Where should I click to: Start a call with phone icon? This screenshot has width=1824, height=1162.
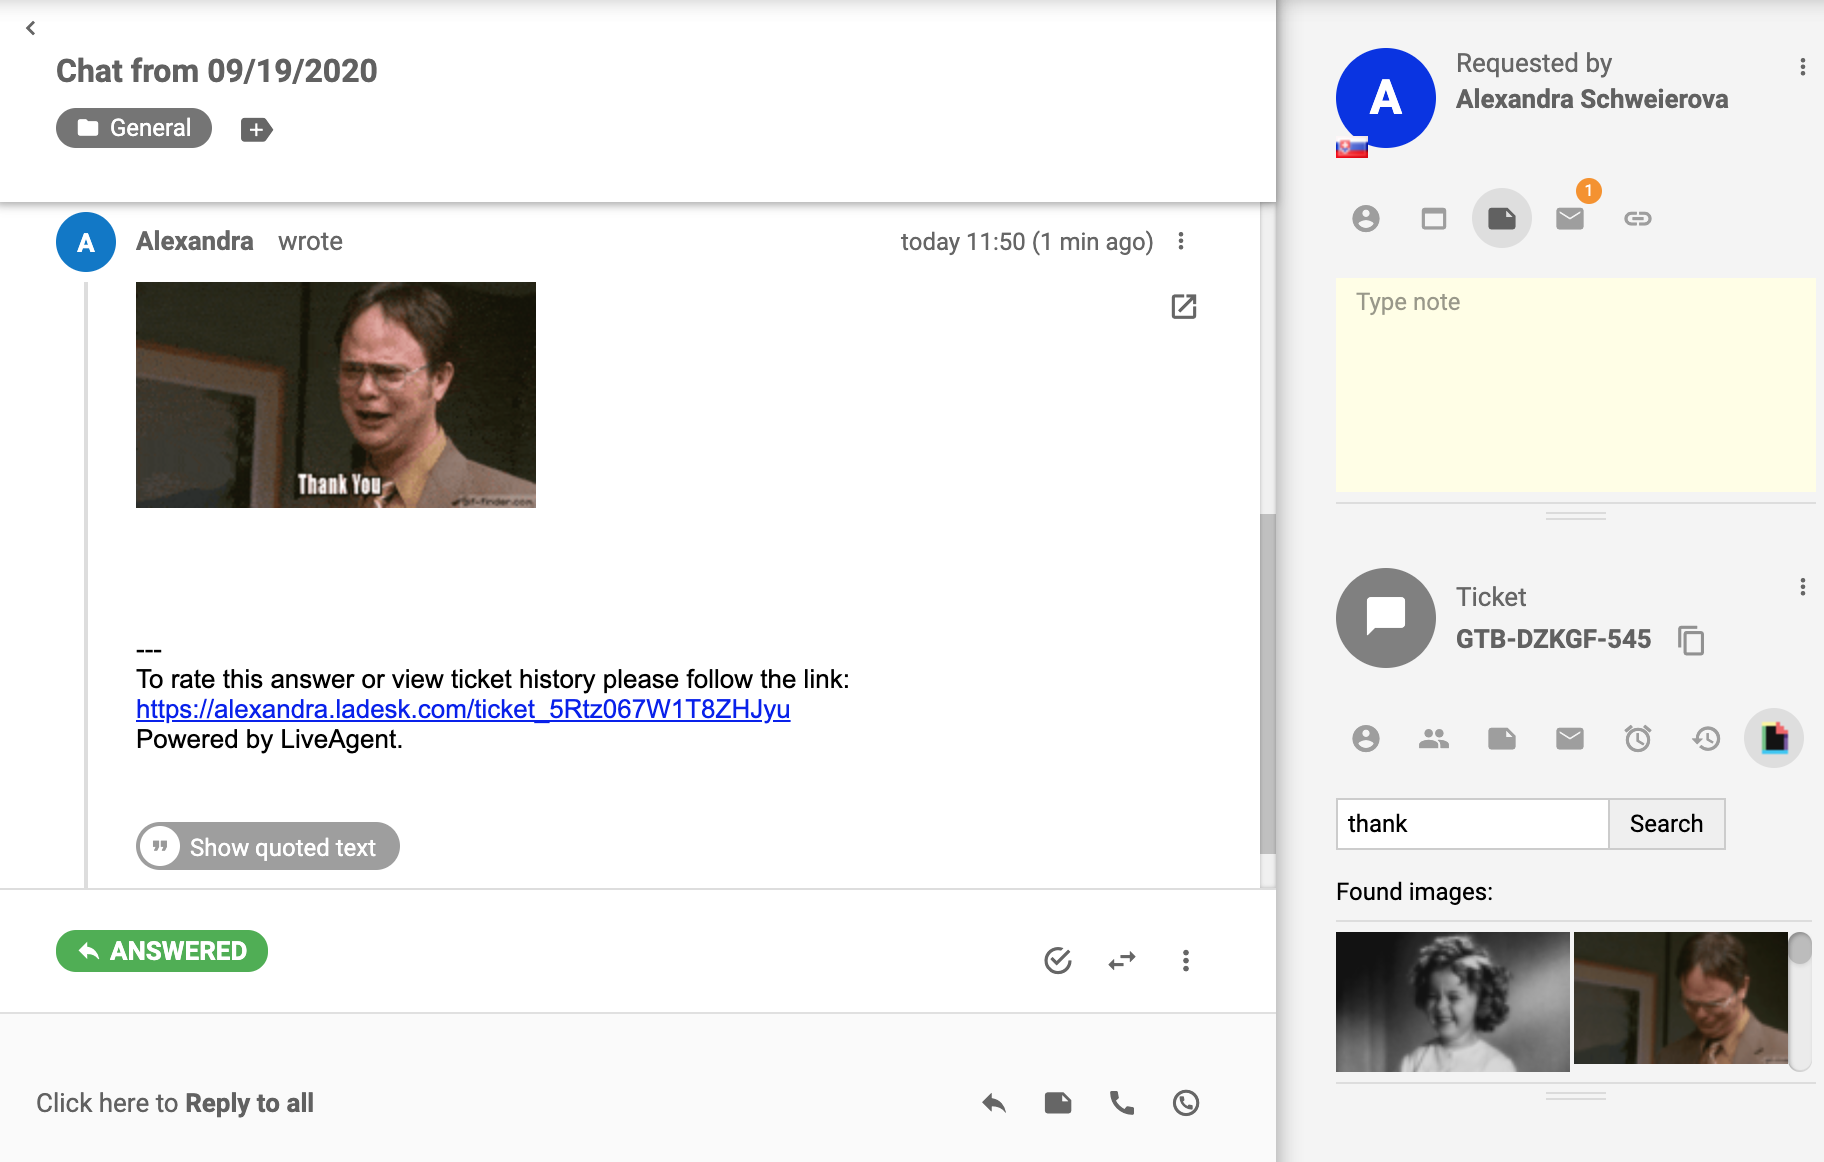pos(1122,1103)
